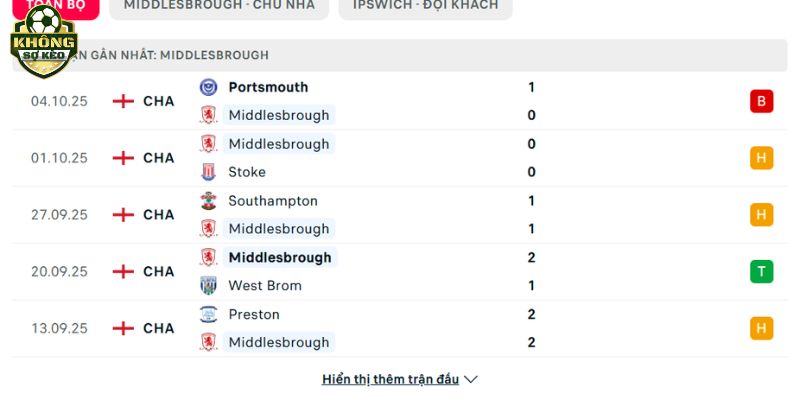Switch to the Middlesbrough - Chủ Nhà tab
Screen dimensions: 800x400
(x=219, y=5)
